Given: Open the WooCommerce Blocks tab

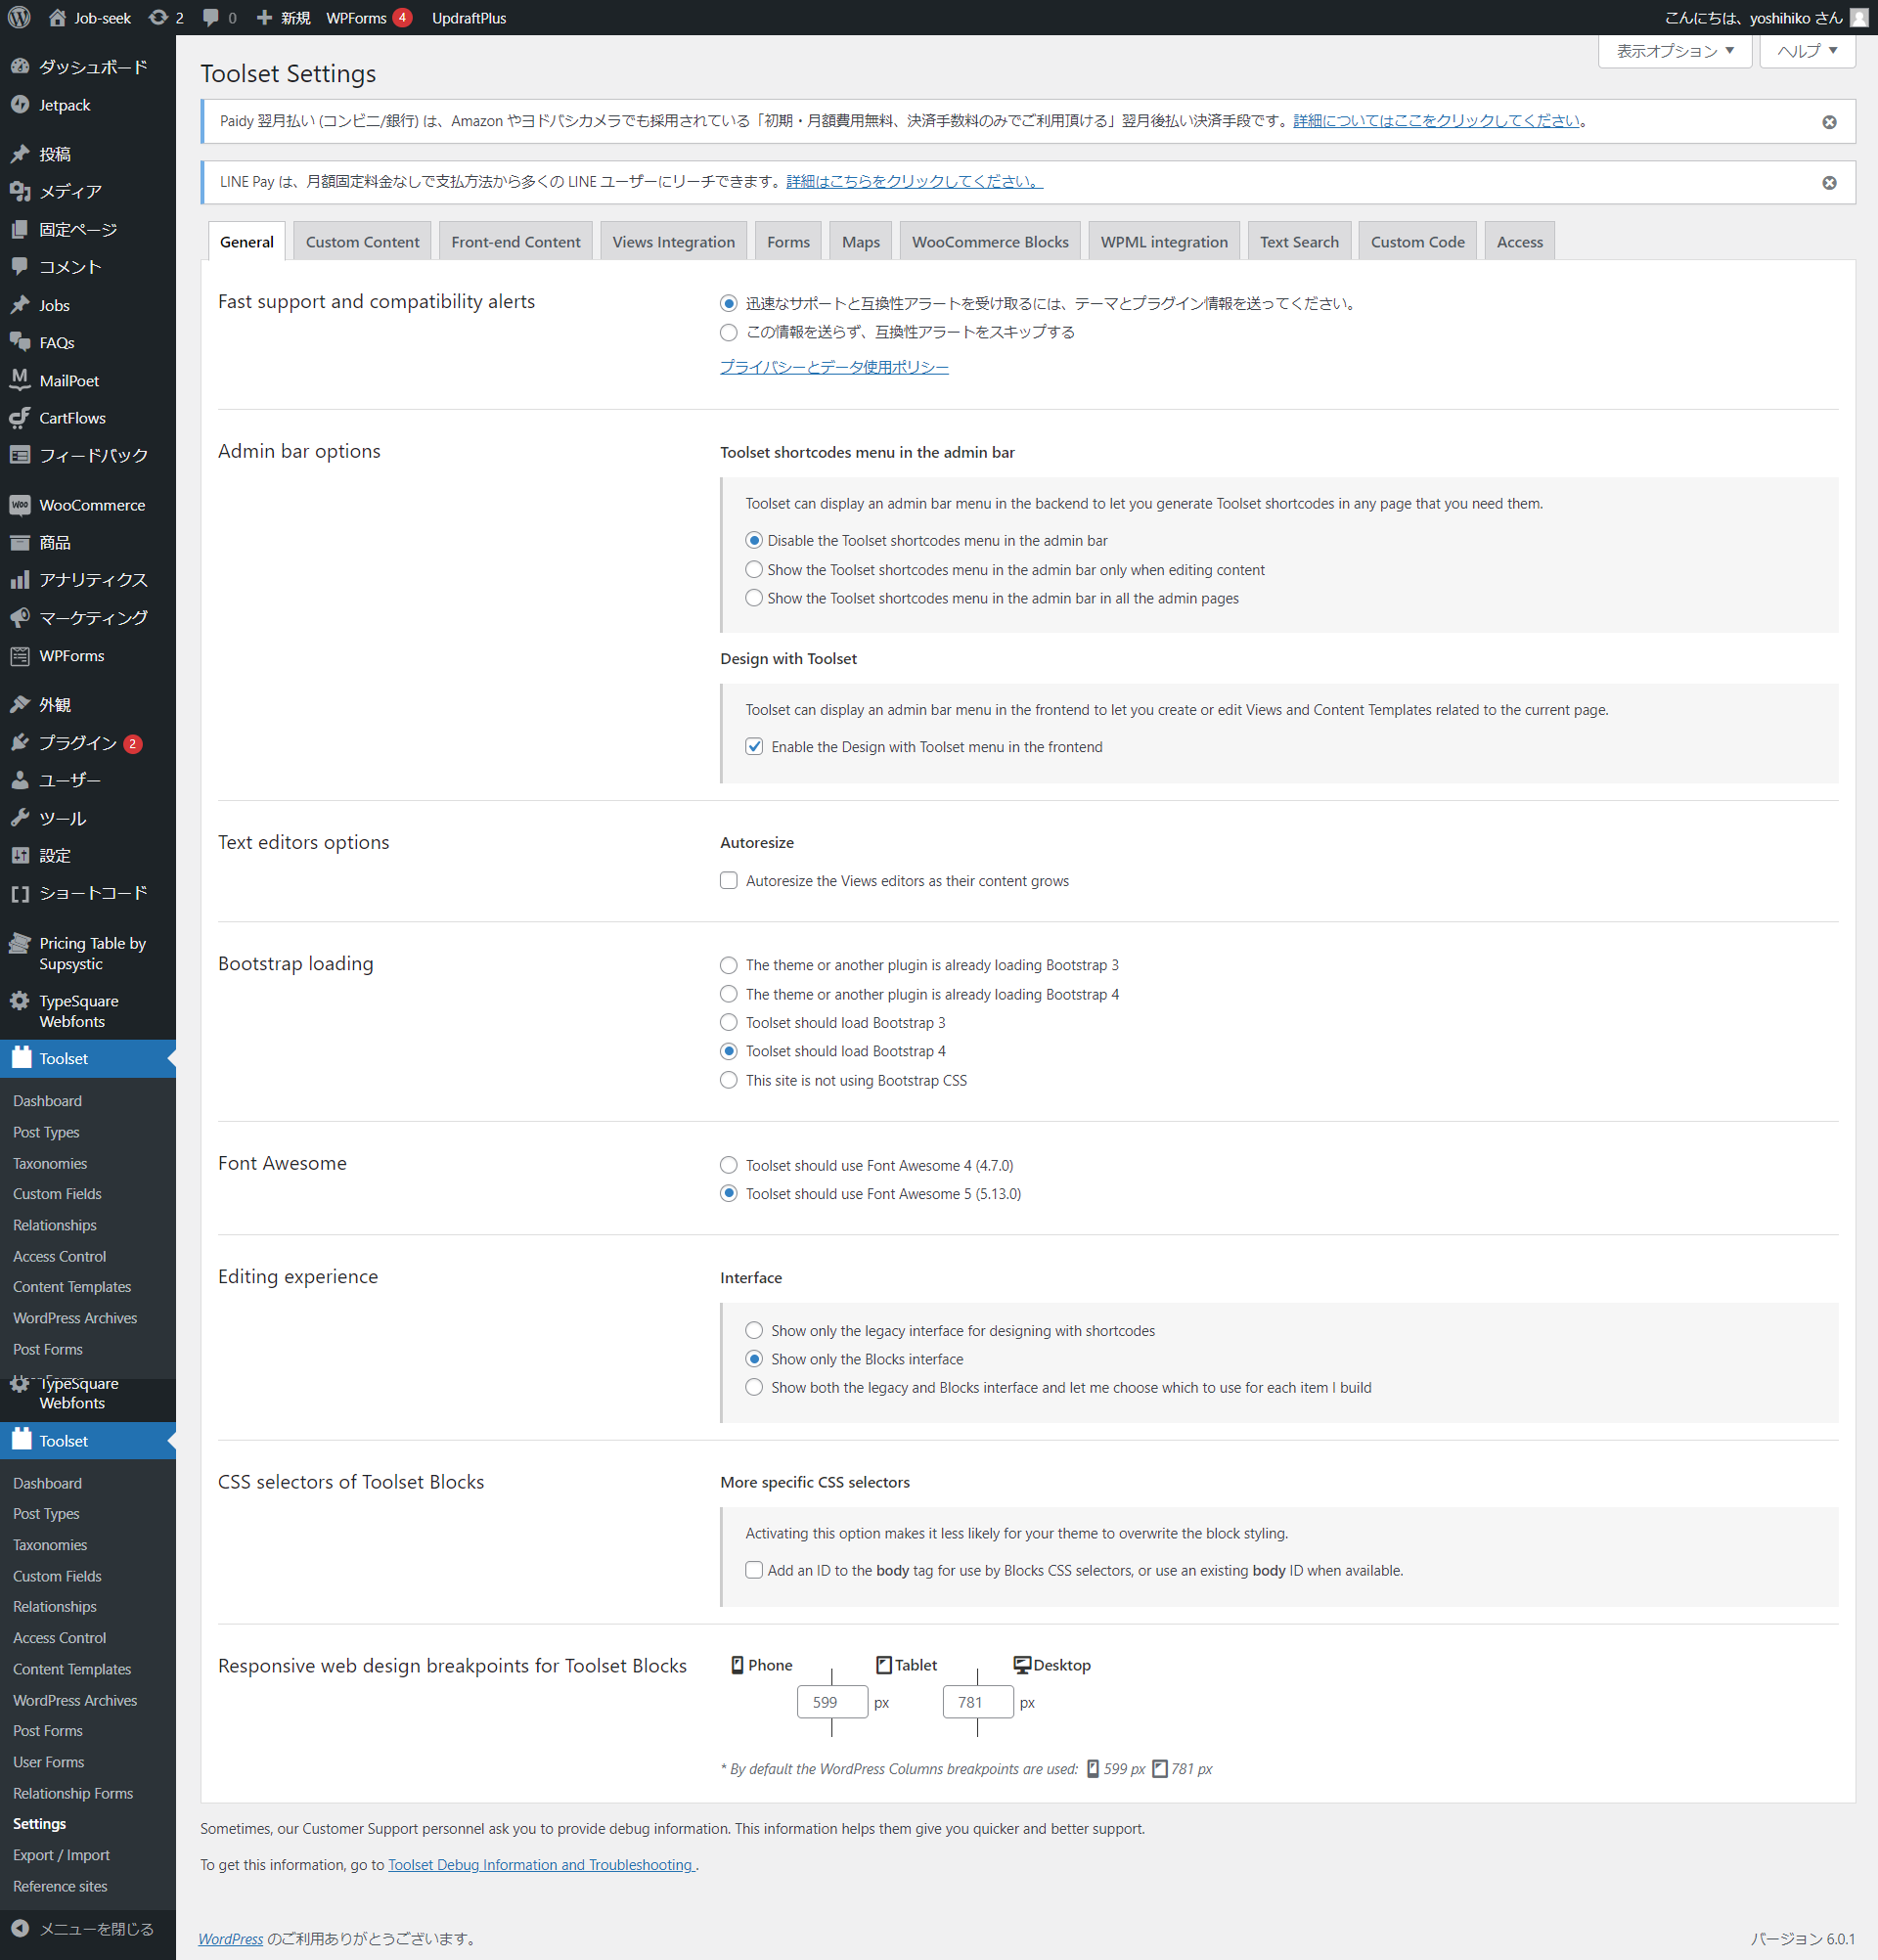Looking at the screenshot, I should 990,241.
